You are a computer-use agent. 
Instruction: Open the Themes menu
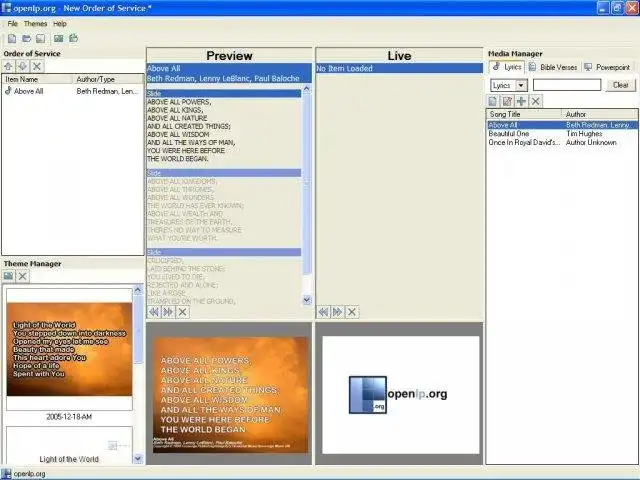pyautogui.click(x=36, y=24)
